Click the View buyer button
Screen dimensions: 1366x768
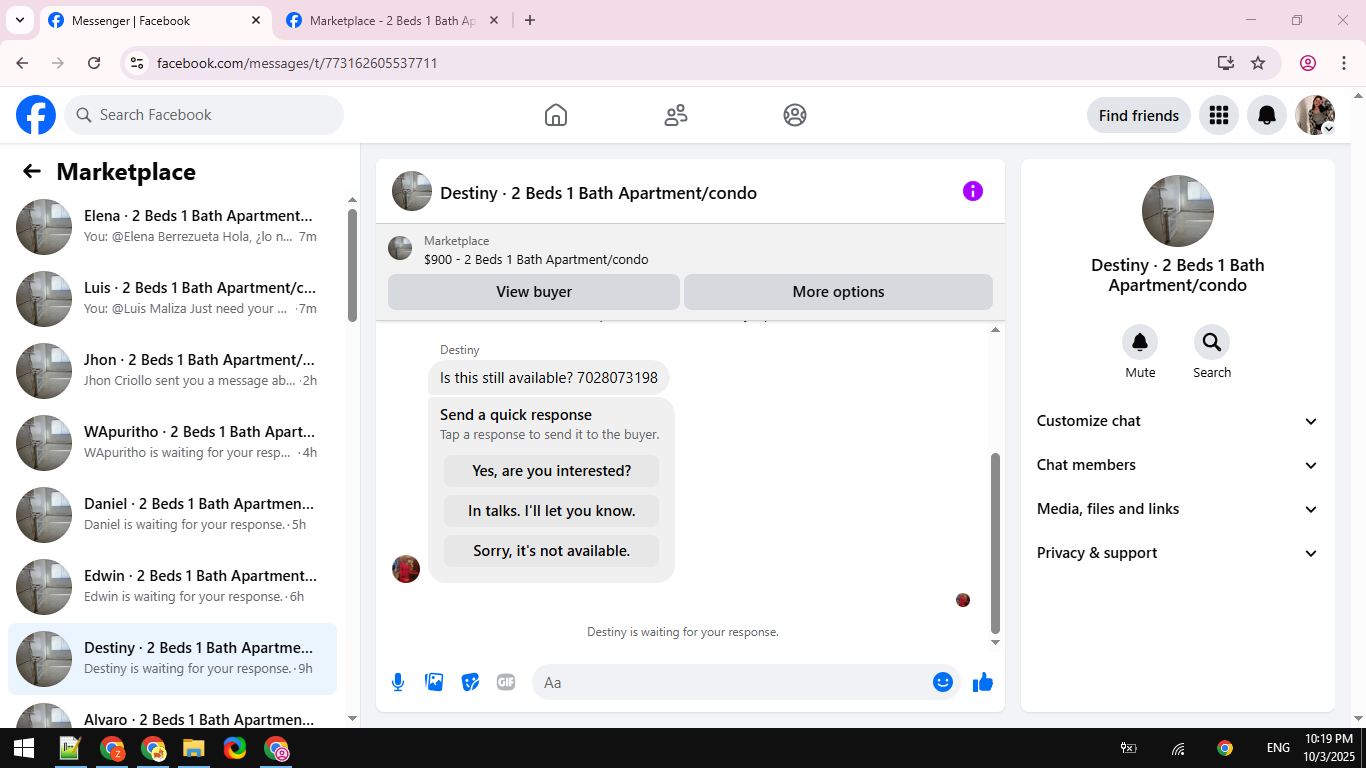[534, 292]
